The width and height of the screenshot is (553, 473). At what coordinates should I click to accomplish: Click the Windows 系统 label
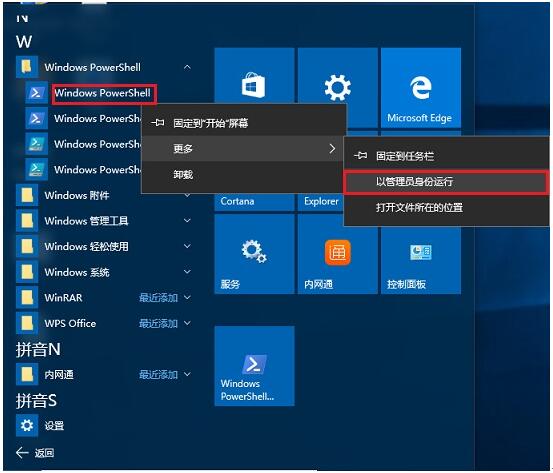point(77,272)
